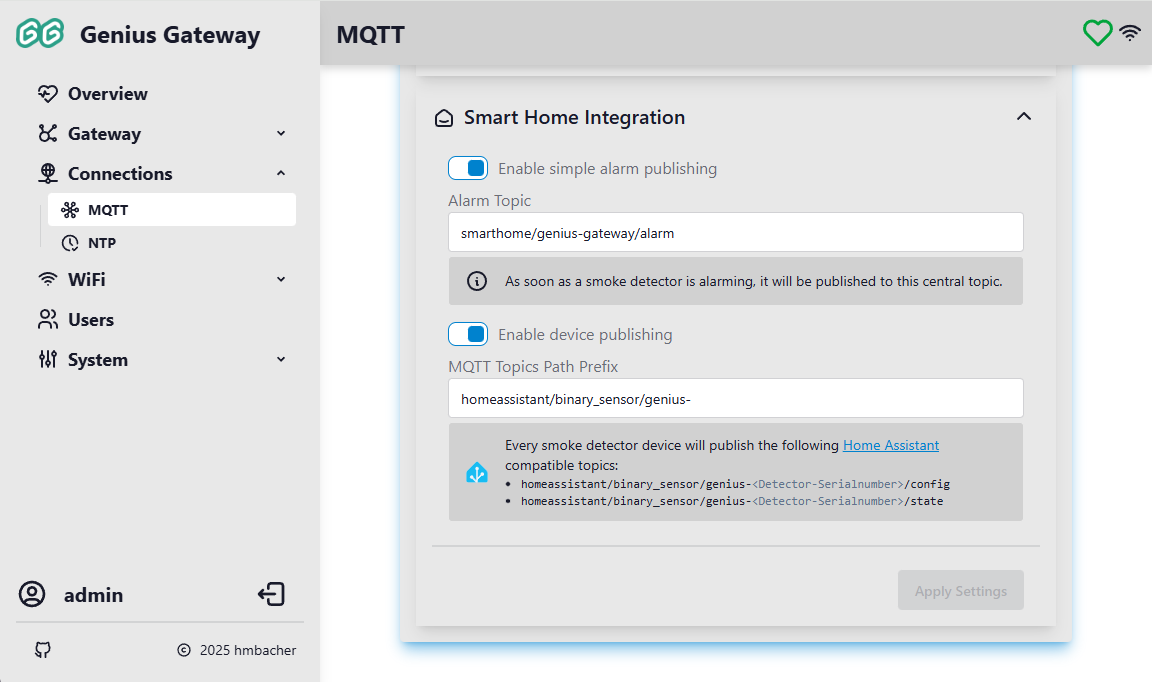Screen dimensions: 1152x682
Task: Expand the System sidebar menu
Action: pyautogui.click(x=281, y=360)
